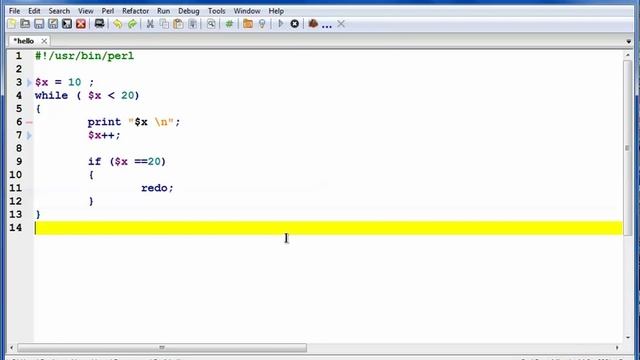Click line number 14 in margin
This screenshot has width=640, height=360.
(x=16, y=228)
